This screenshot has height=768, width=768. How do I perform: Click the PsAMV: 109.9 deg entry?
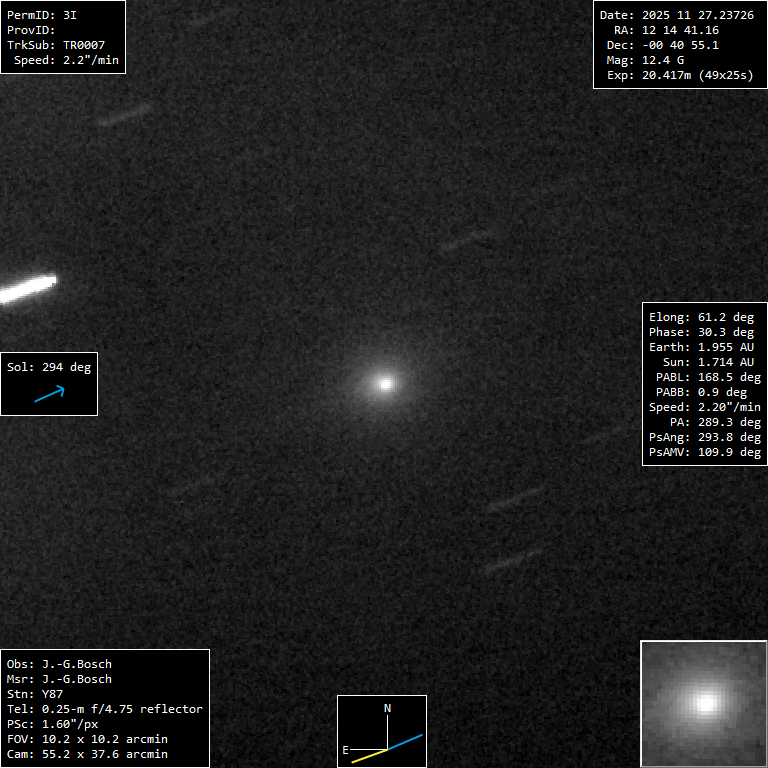[704, 452]
